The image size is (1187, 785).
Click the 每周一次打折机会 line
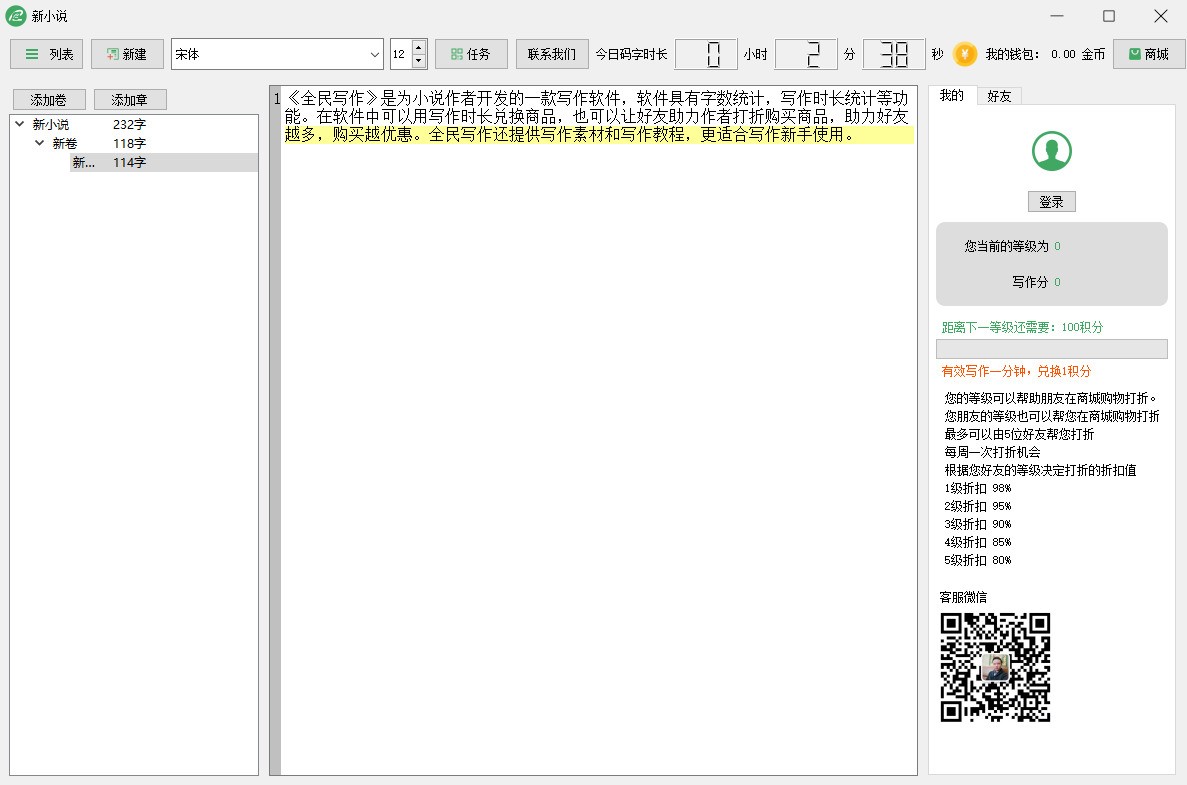992,452
